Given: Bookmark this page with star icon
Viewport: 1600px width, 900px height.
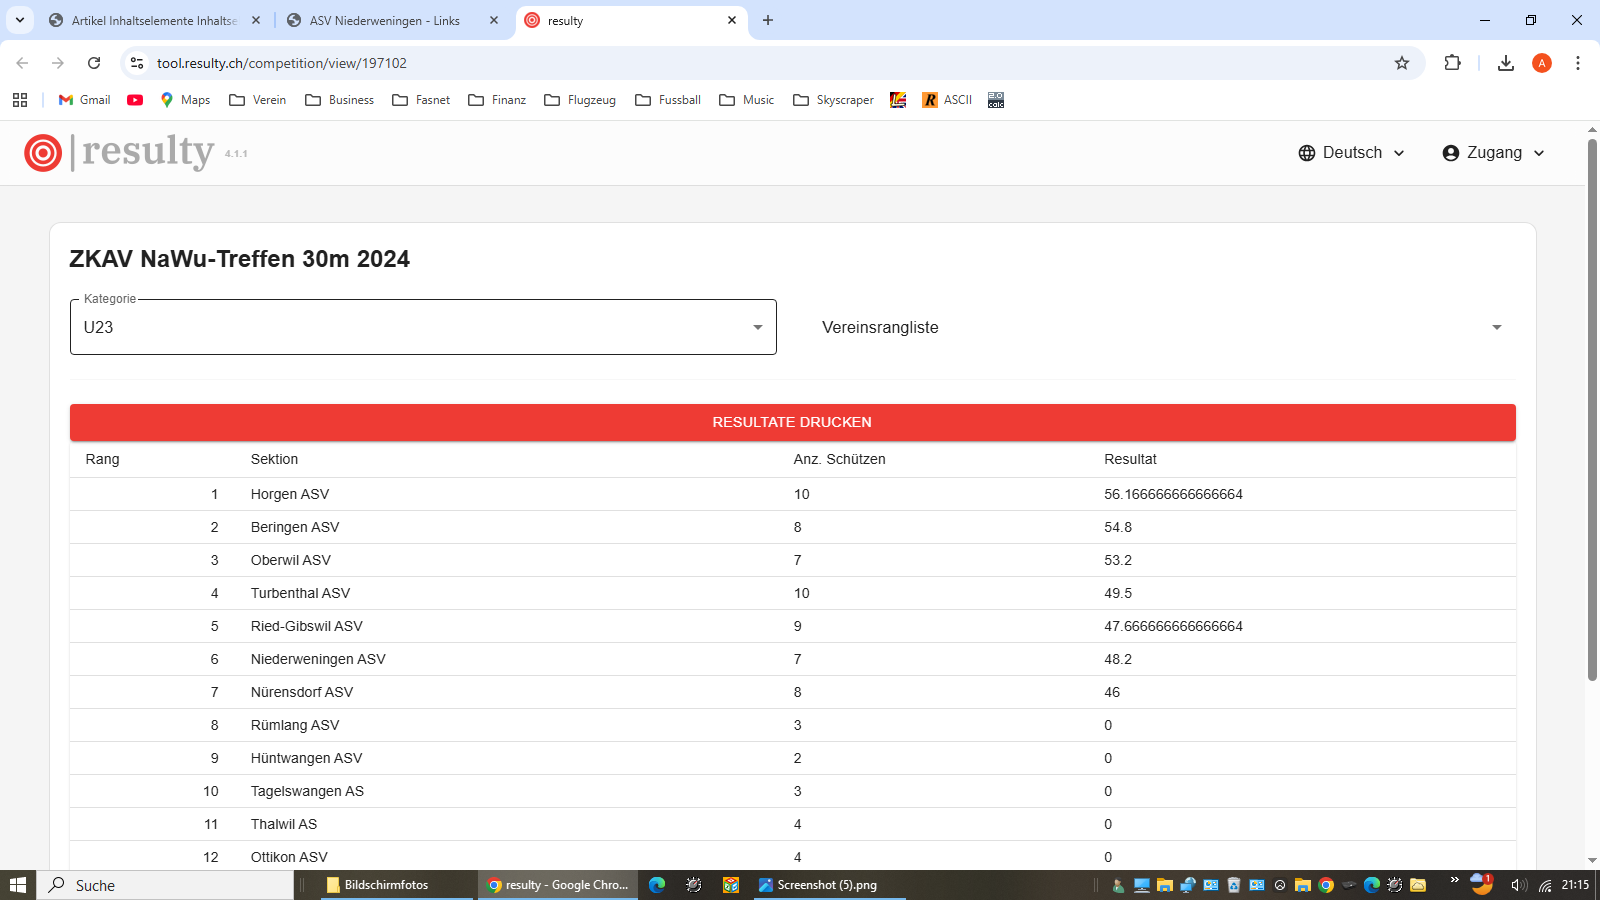Looking at the screenshot, I should [x=1402, y=63].
